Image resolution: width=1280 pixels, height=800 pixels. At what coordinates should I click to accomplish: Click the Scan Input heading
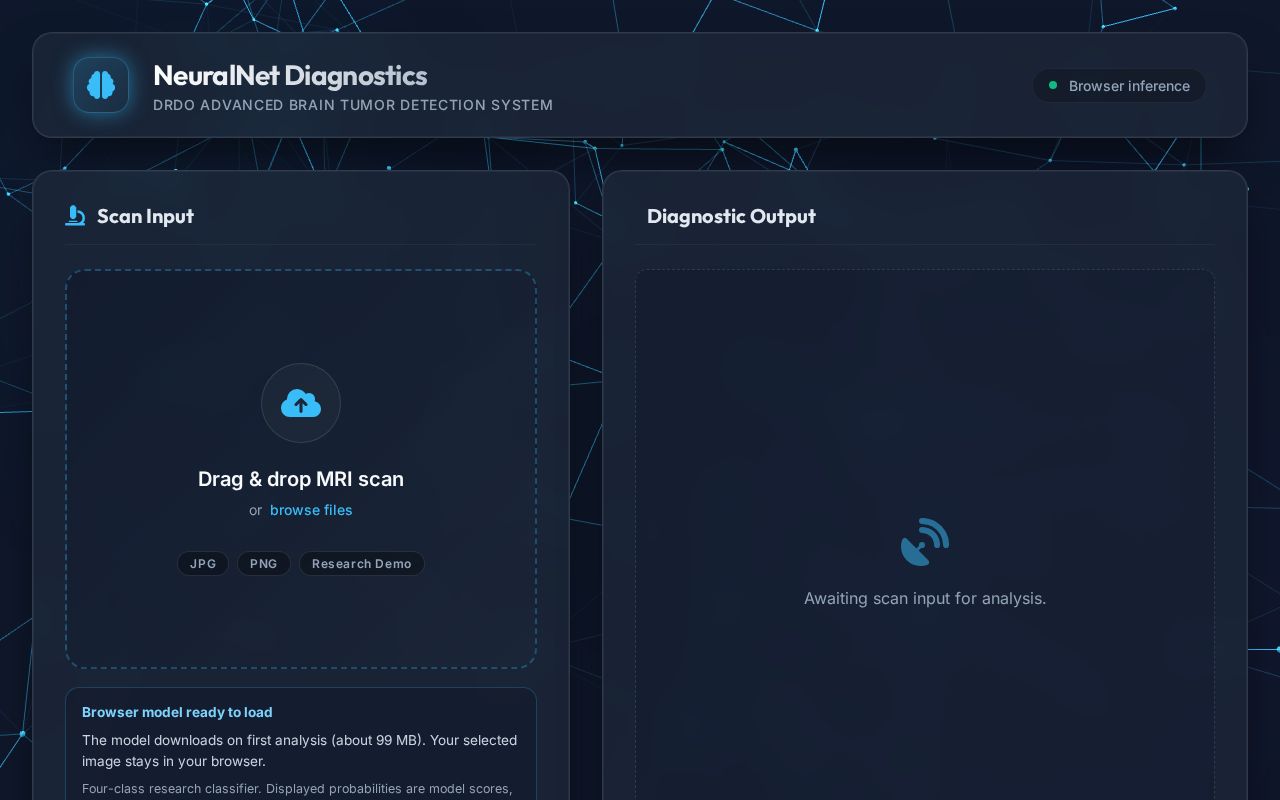tap(145, 216)
